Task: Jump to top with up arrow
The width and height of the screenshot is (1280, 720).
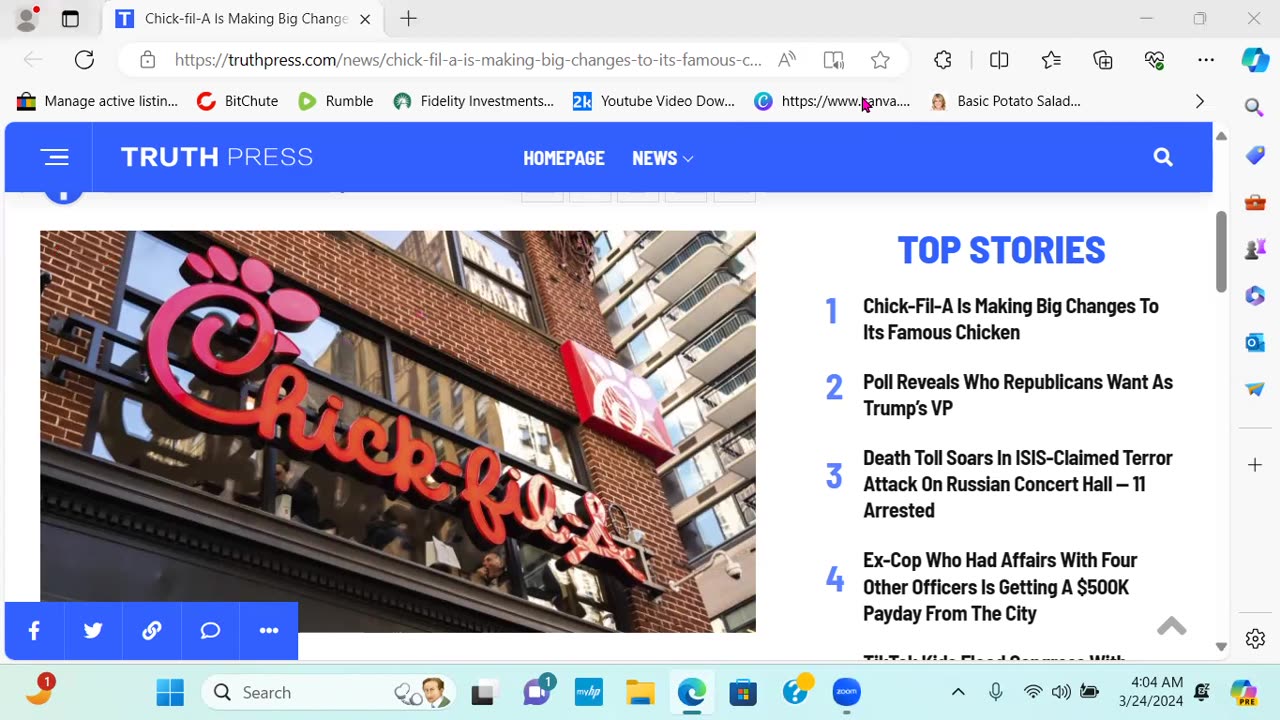Action: (1171, 627)
